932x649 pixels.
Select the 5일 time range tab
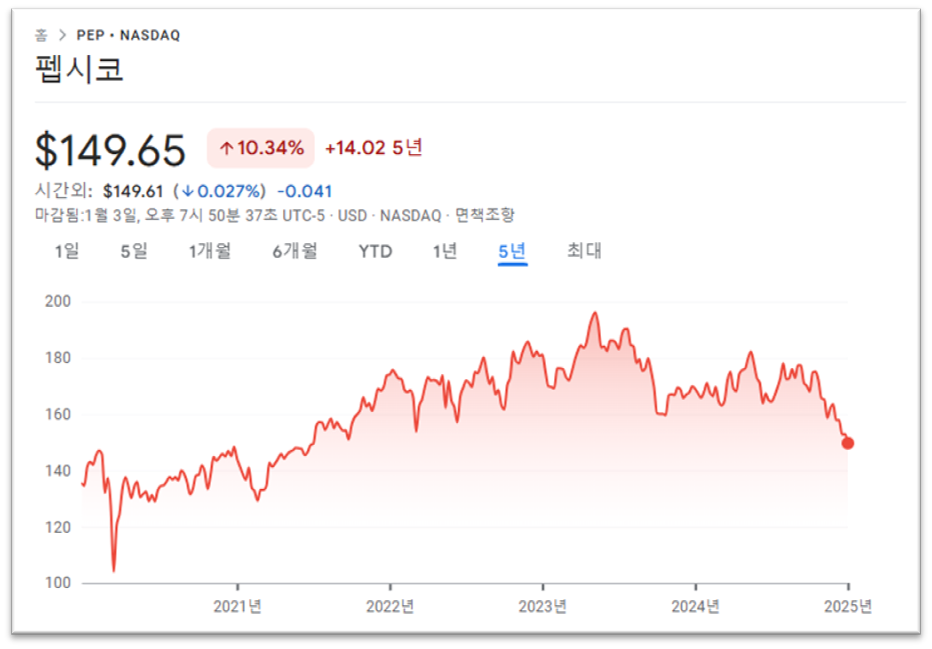coord(134,251)
